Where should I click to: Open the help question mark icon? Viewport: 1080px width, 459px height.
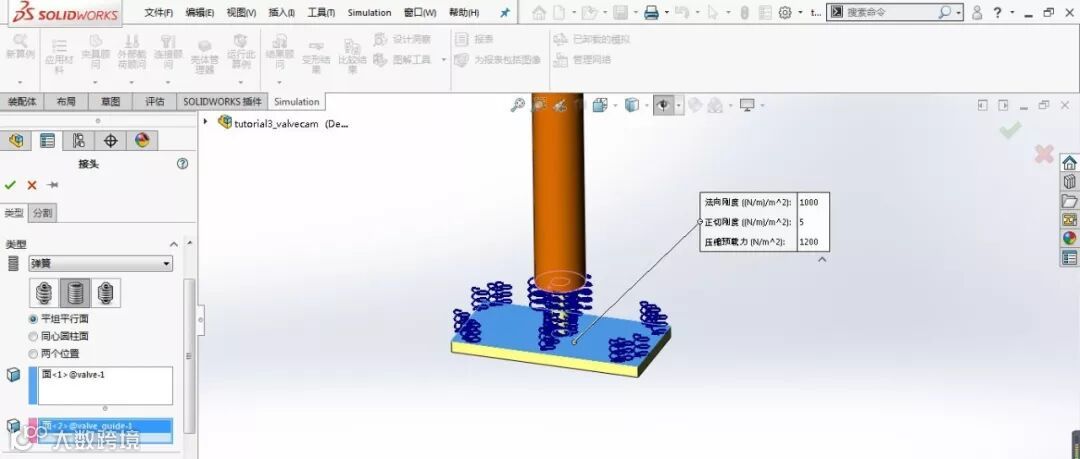997,12
